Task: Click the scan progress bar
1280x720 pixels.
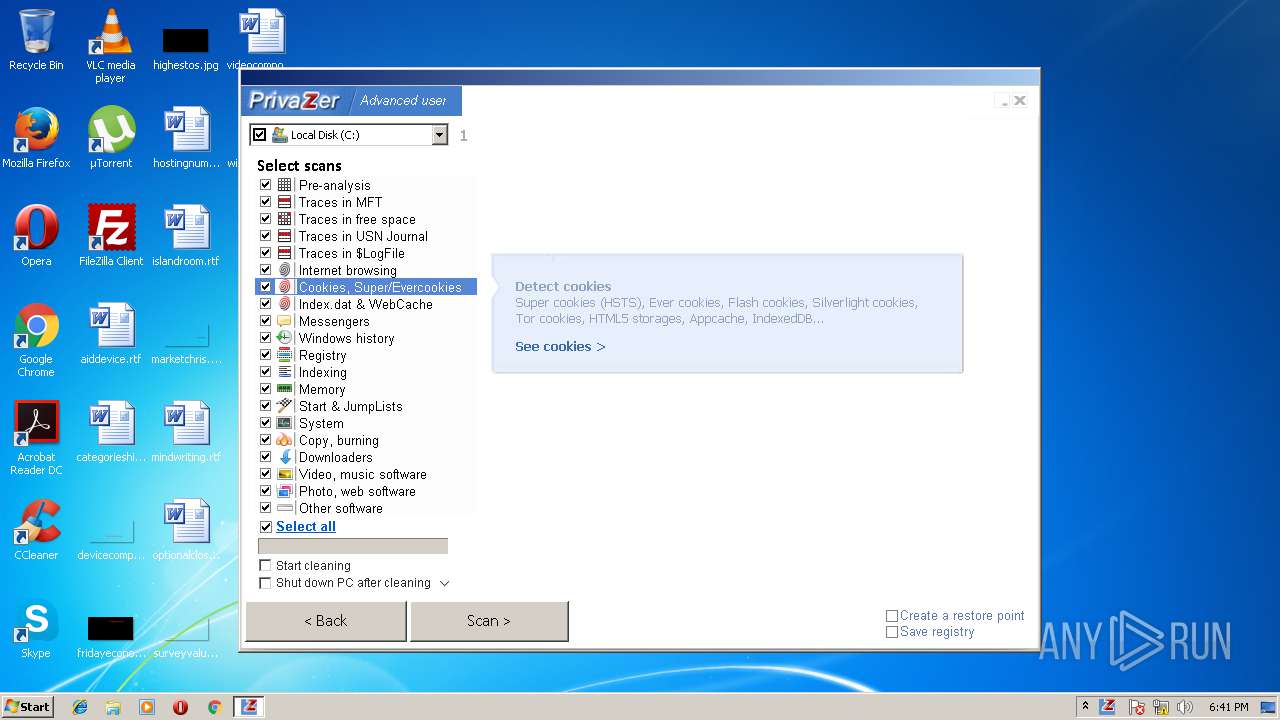Action: [353, 546]
